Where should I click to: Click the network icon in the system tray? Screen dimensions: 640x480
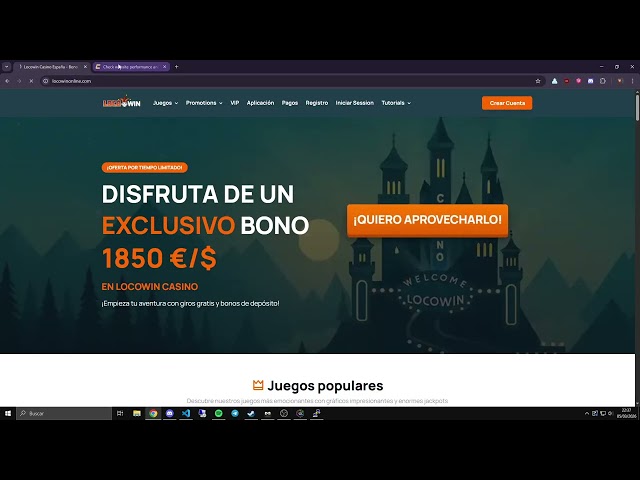(x=603, y=413)
